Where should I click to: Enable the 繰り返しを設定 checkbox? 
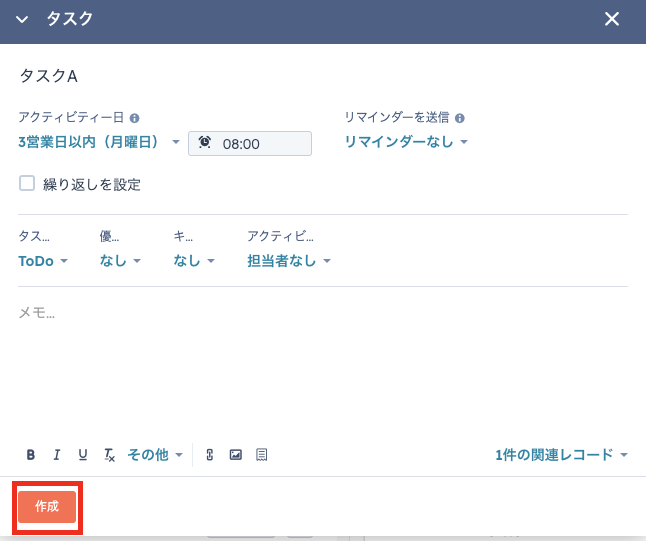(x=27, y=183)
